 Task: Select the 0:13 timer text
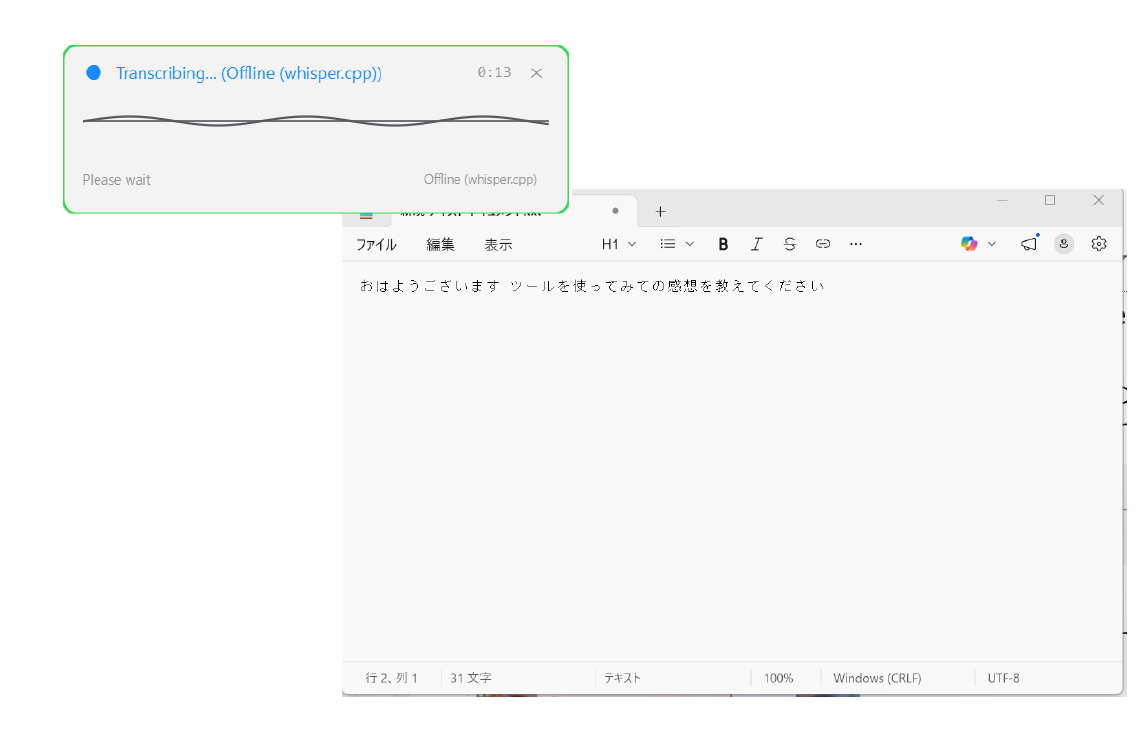[495, 72]
